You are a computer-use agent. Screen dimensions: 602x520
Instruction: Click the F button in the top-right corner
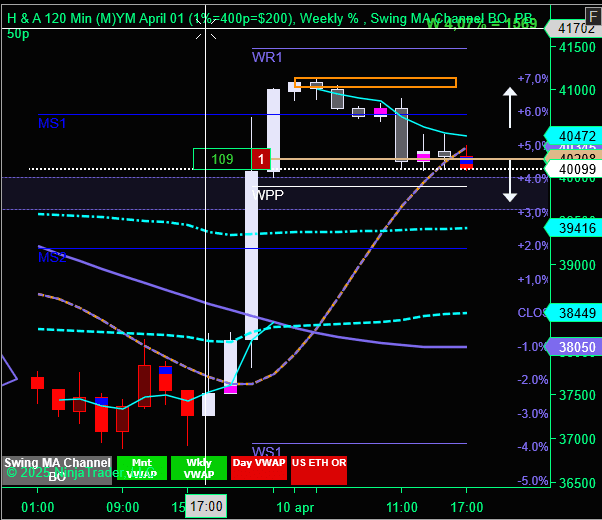tap(594, 16)
